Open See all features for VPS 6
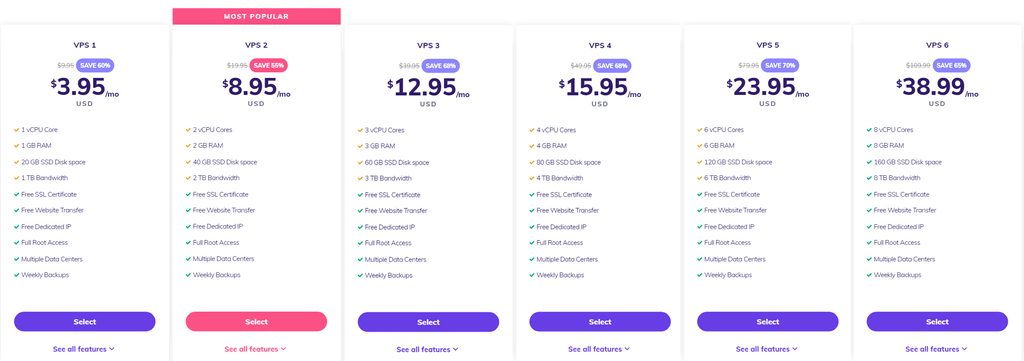This screenshot has width=1024, height=361. [936, 349]
